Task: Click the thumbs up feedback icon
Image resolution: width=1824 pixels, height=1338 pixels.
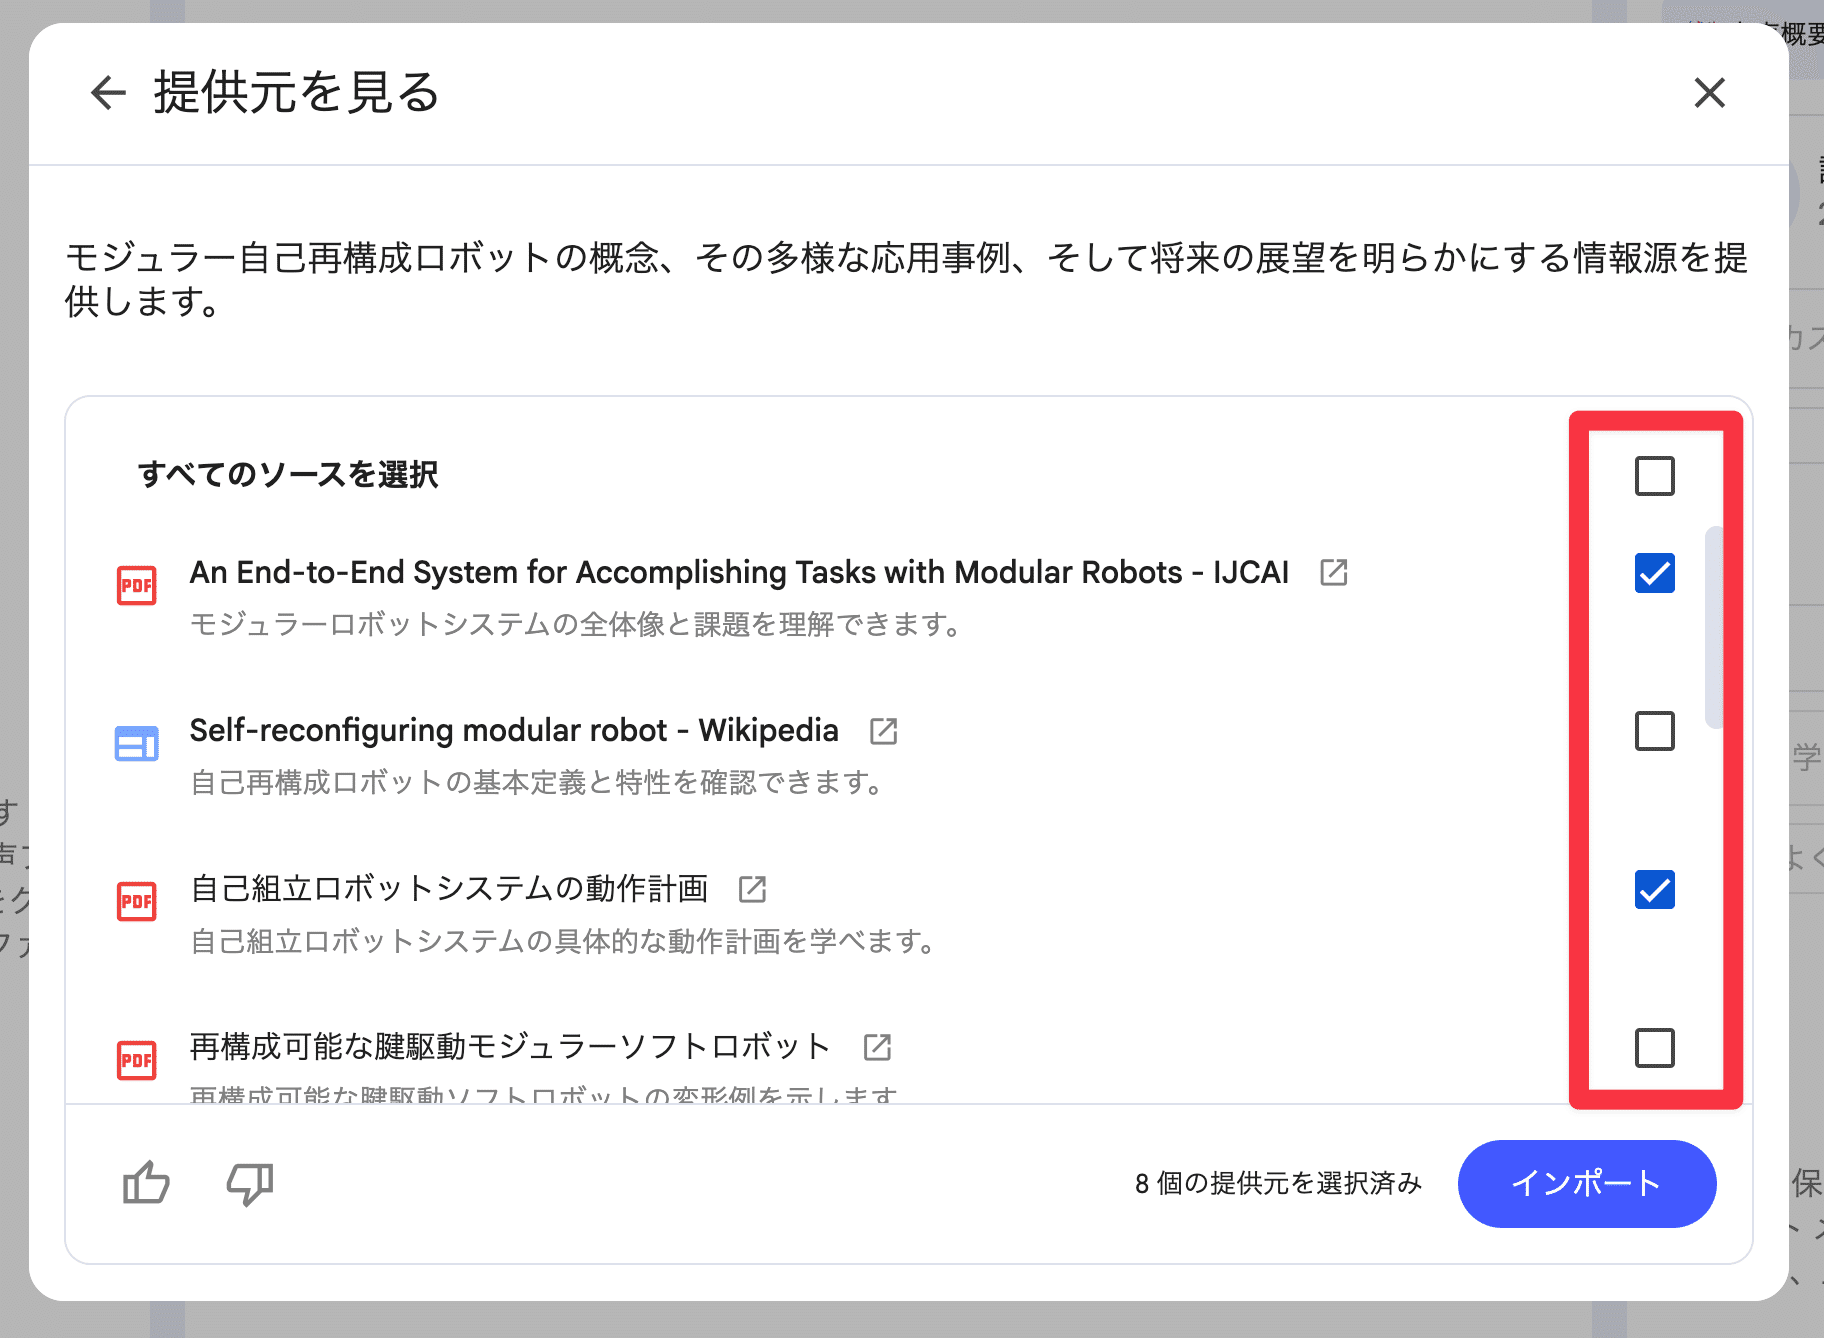Action: coord(146,1184)
